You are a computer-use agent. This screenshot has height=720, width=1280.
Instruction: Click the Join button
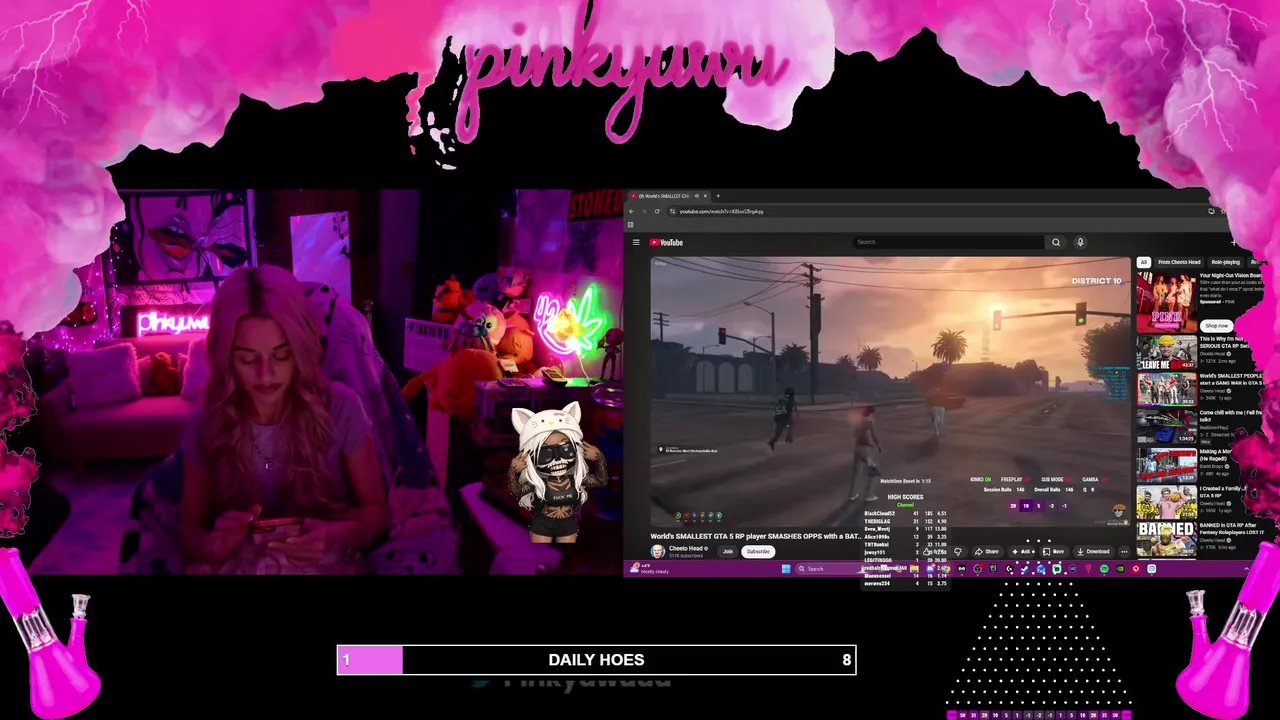(x=727, y=551)
